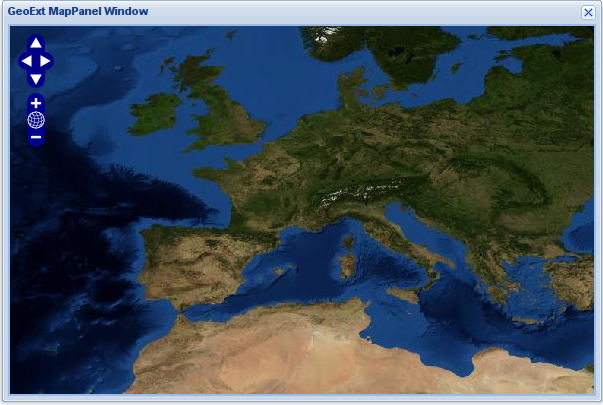Close the GeoExt MapPanel Window
The image size is (603, 405).
point(588,12)
